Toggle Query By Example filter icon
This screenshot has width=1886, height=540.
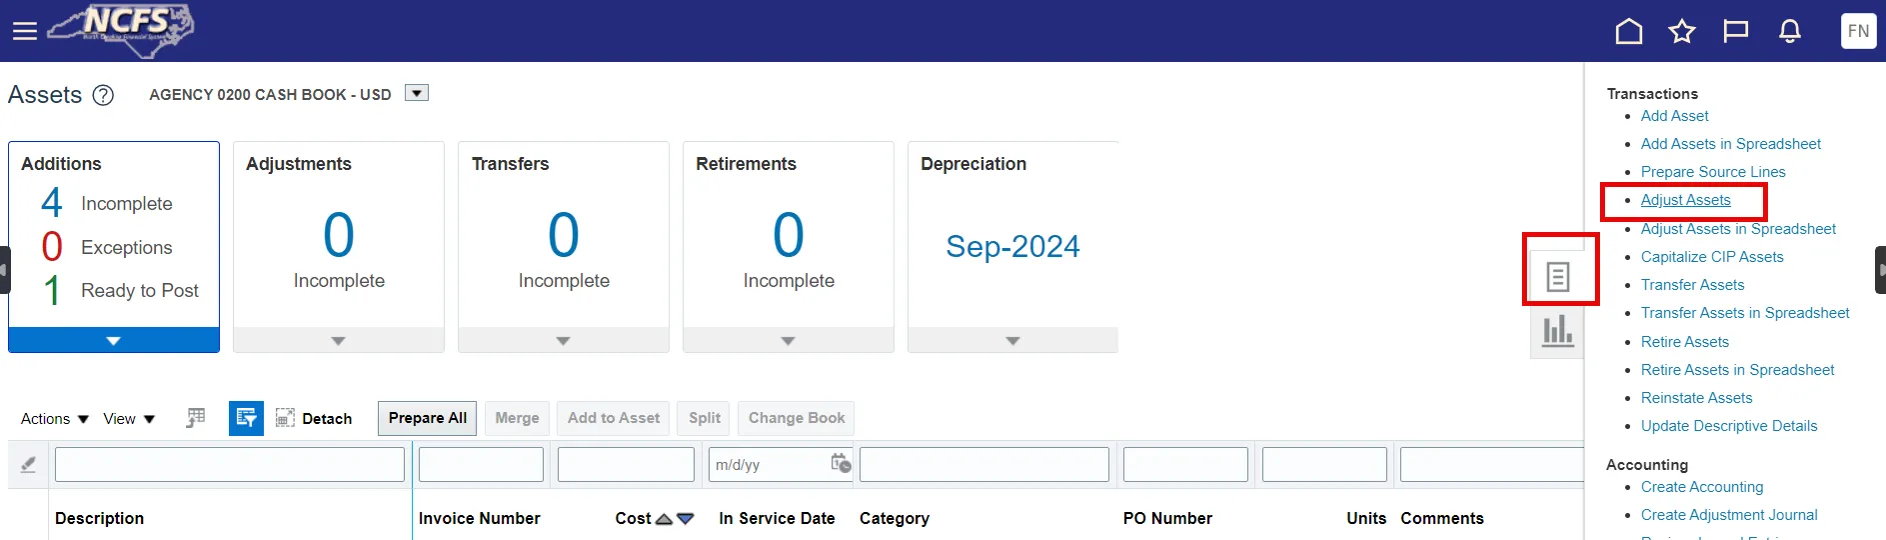[x=246, y=418]
